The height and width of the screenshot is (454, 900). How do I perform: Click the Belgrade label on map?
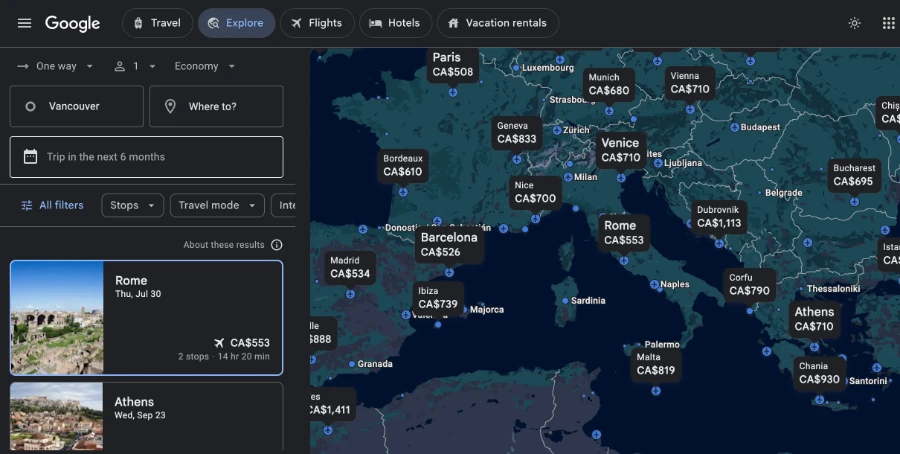pos(783,193)
